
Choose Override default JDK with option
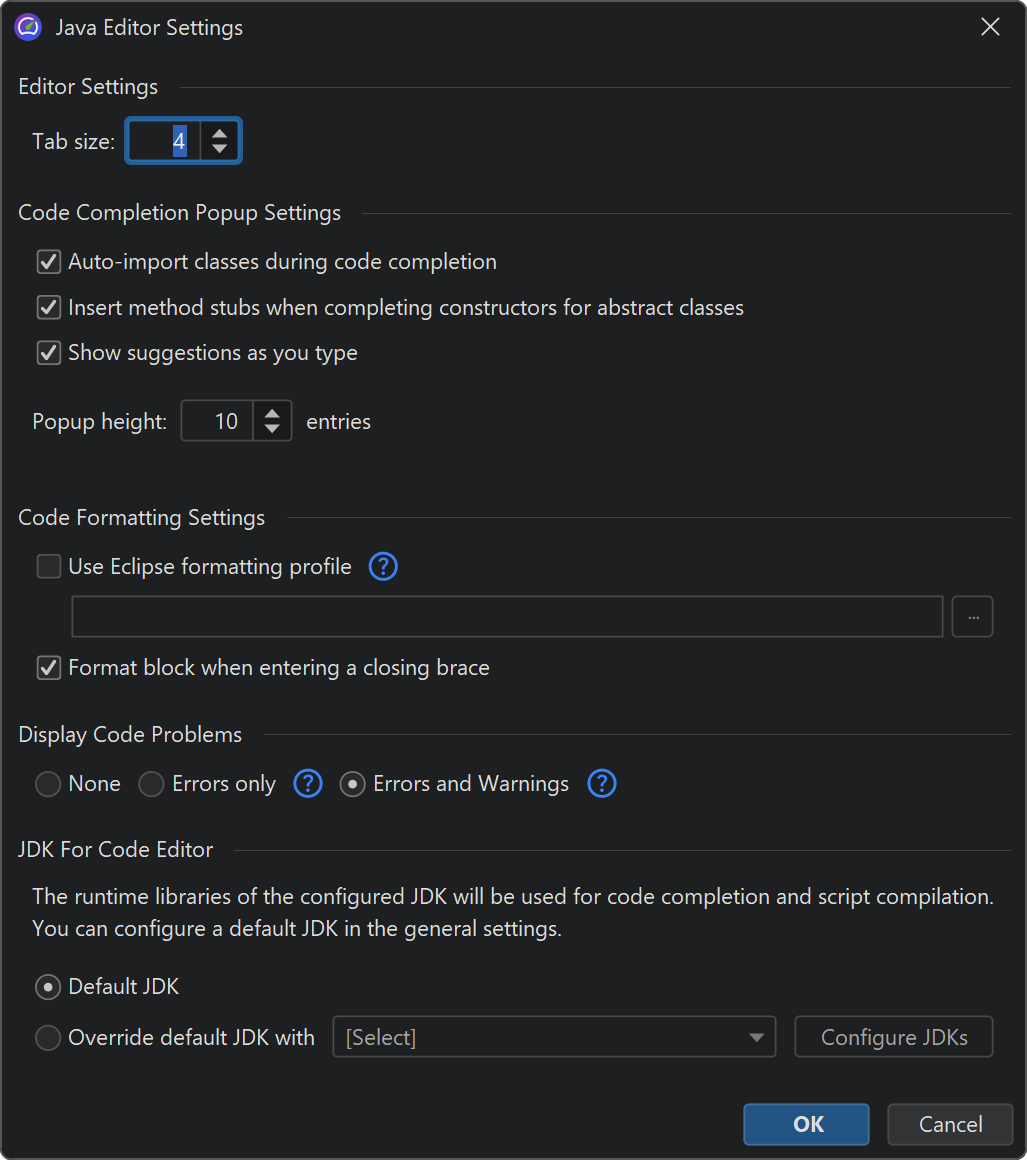click(48, 1038)
